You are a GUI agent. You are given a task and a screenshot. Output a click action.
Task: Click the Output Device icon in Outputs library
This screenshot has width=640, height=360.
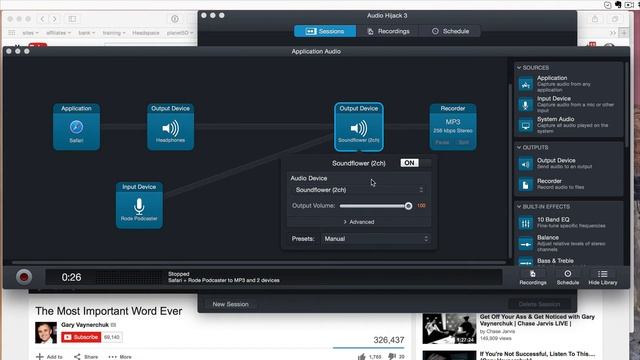(x=525, y=164)
